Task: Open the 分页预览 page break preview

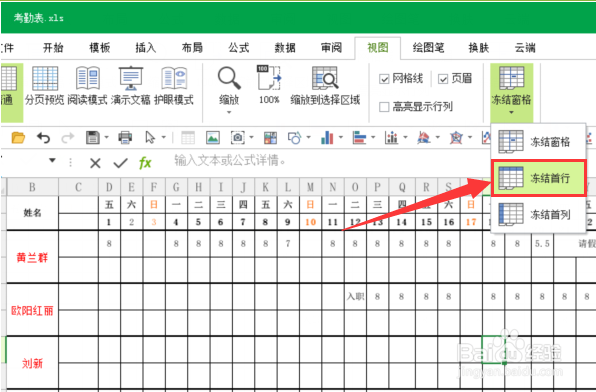Action: (45, 86)
